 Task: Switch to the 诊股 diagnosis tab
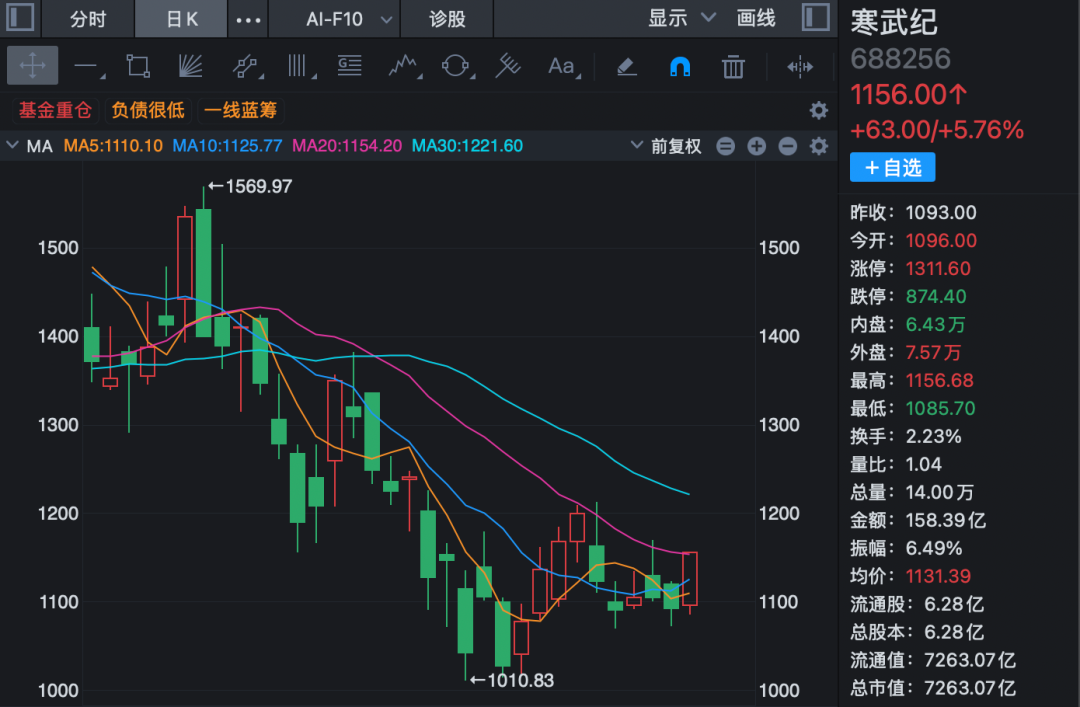click(447, 19)
